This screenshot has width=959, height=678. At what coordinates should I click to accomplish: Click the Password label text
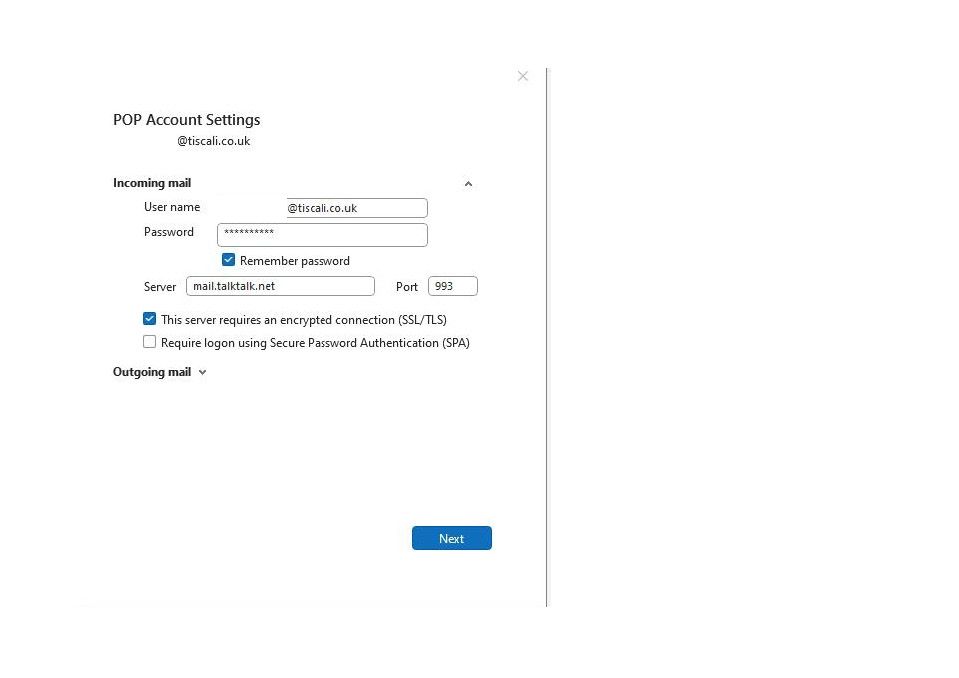pyautogui.click(x=169, y=232)
